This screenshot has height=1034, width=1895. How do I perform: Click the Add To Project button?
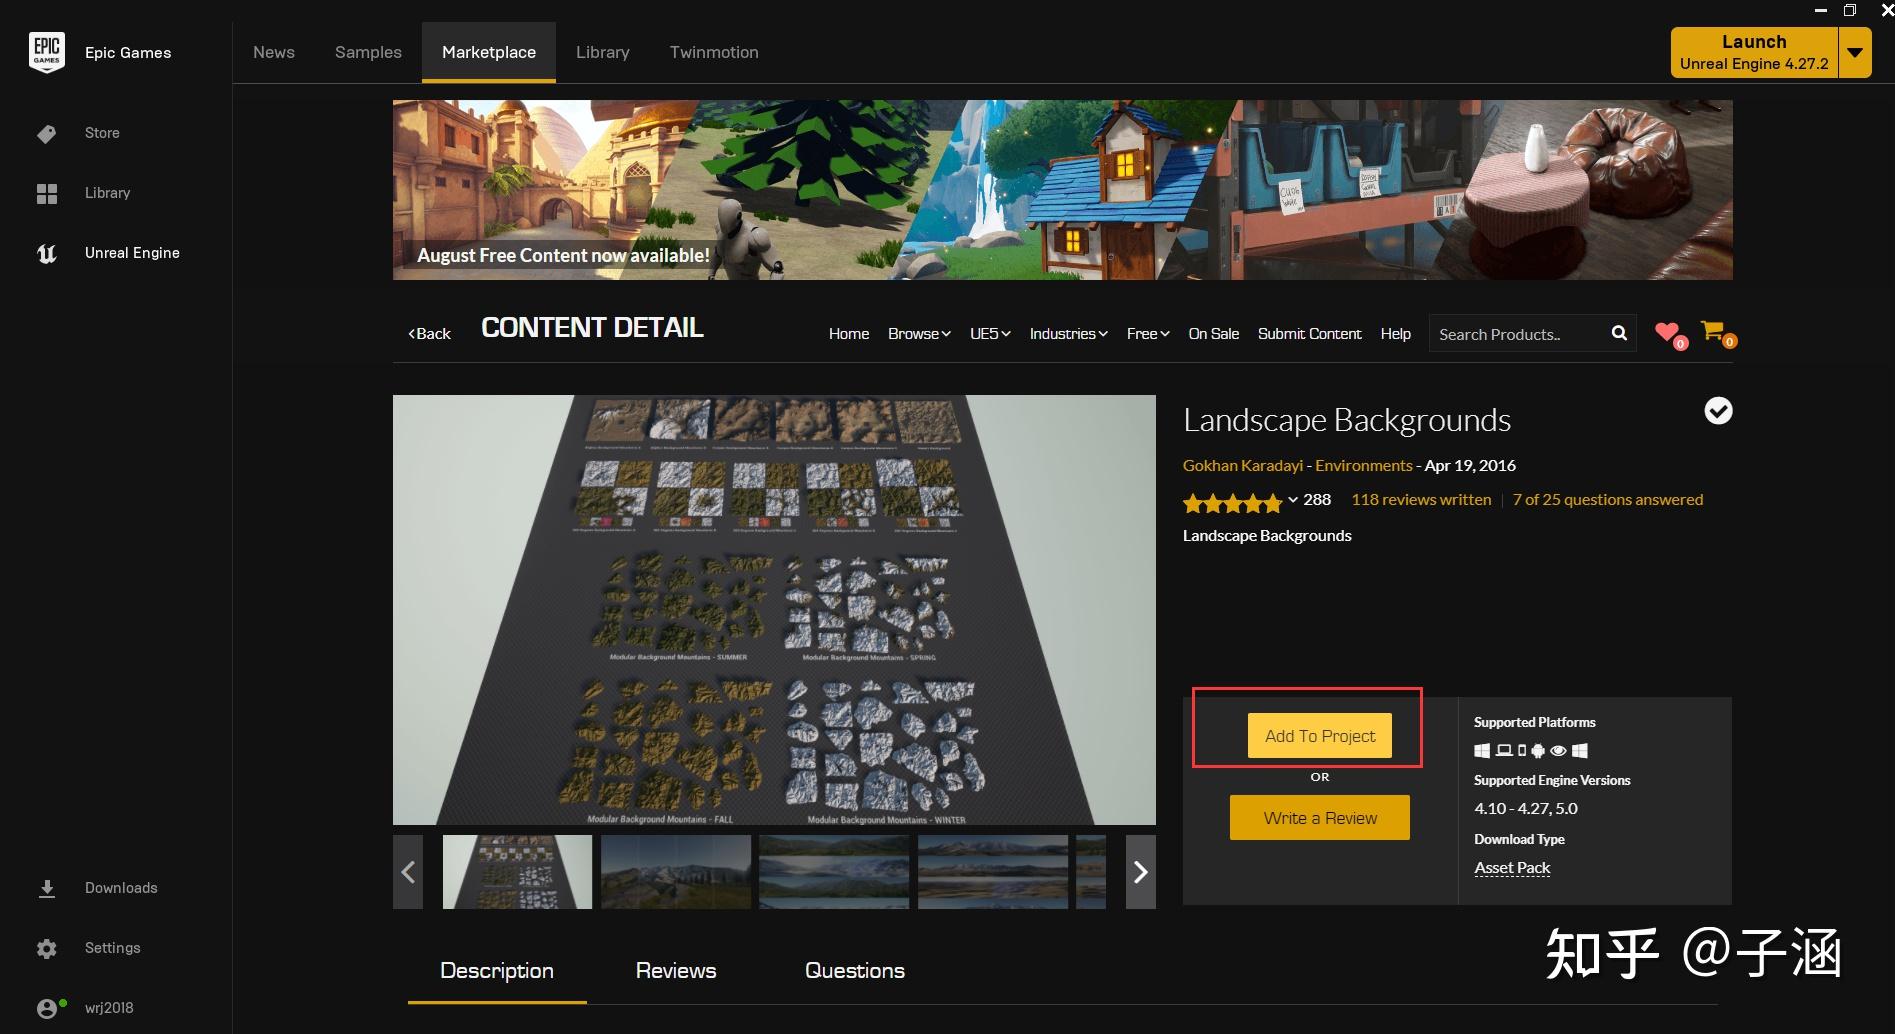(1320, 736)
